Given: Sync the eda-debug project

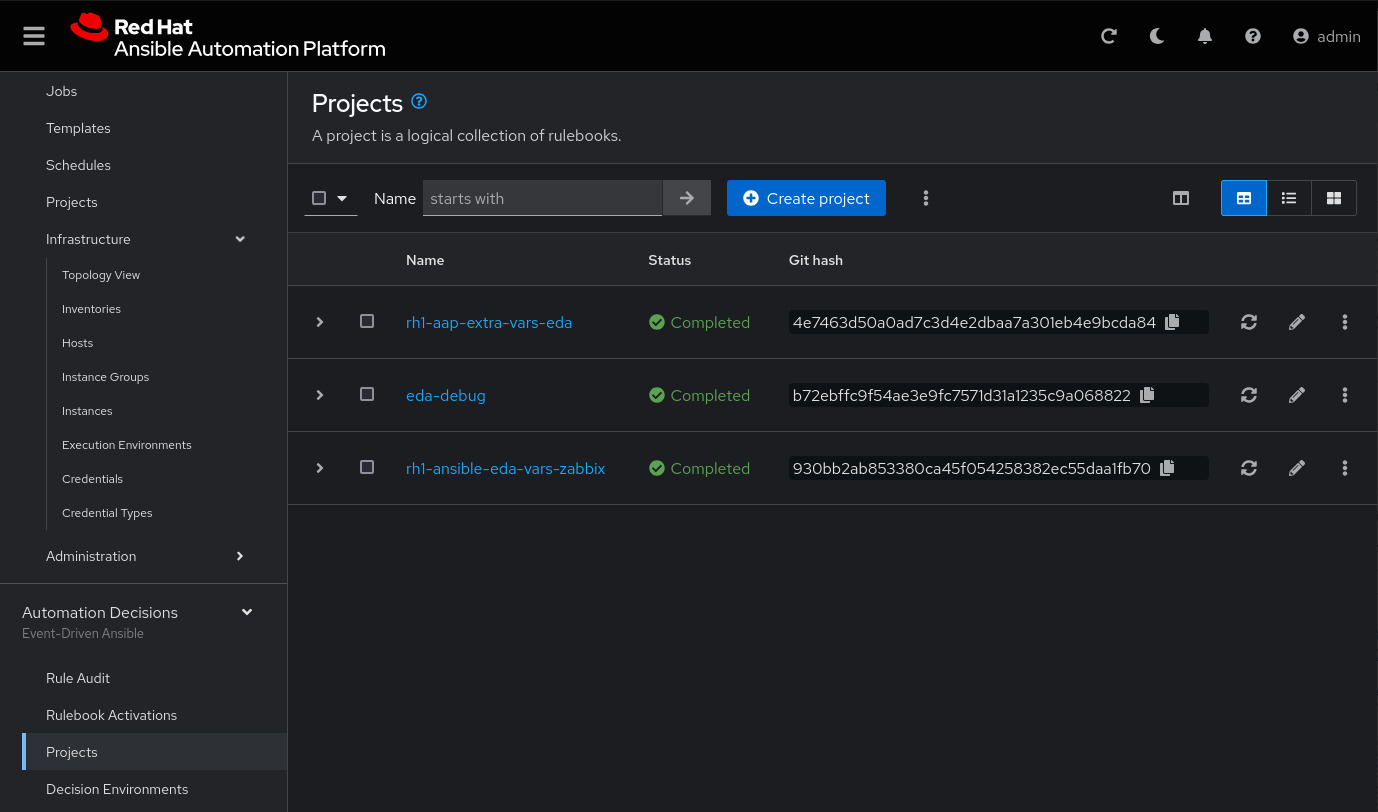Looking at the screenshot, I should pos(1249,395).
